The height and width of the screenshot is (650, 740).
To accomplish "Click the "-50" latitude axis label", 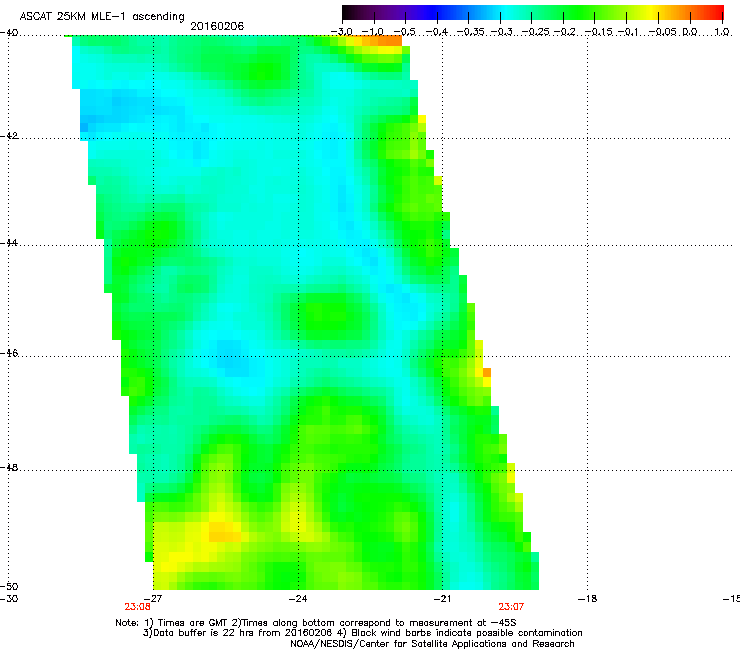I will pyautogui.click(x=9, y=586).
